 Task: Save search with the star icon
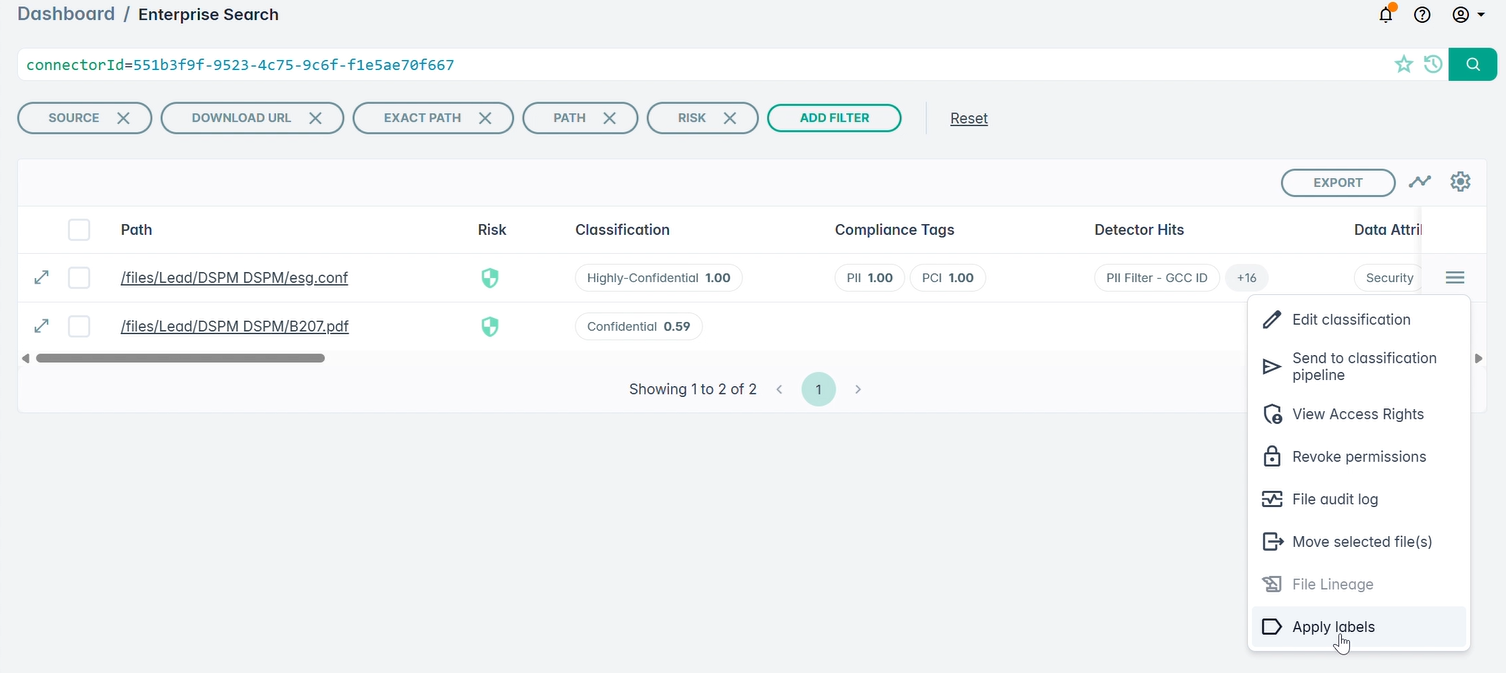(1404, 65)
